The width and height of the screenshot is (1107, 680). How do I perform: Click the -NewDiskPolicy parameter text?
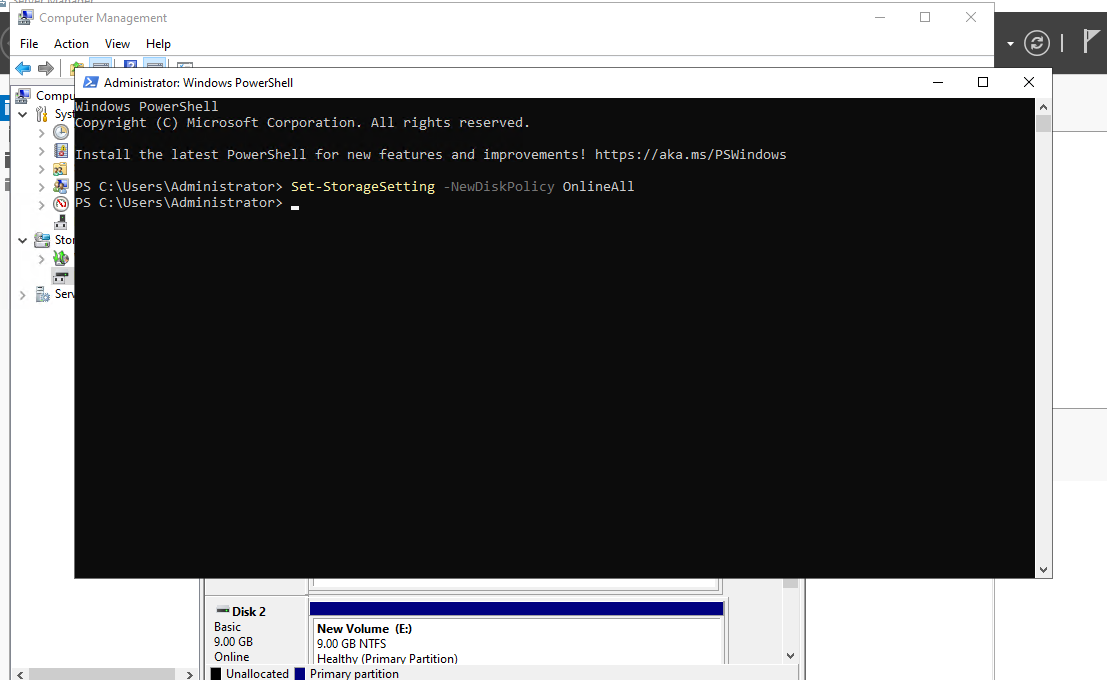pyautogui.click(x=498, y=186)
